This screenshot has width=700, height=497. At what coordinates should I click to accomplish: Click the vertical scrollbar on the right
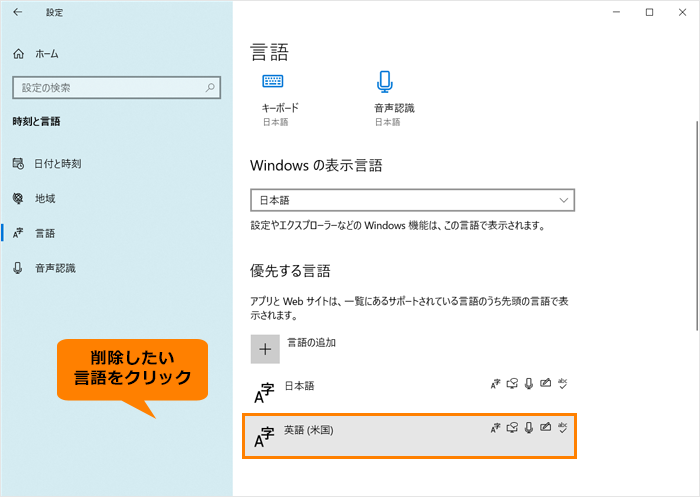point(697,226)
